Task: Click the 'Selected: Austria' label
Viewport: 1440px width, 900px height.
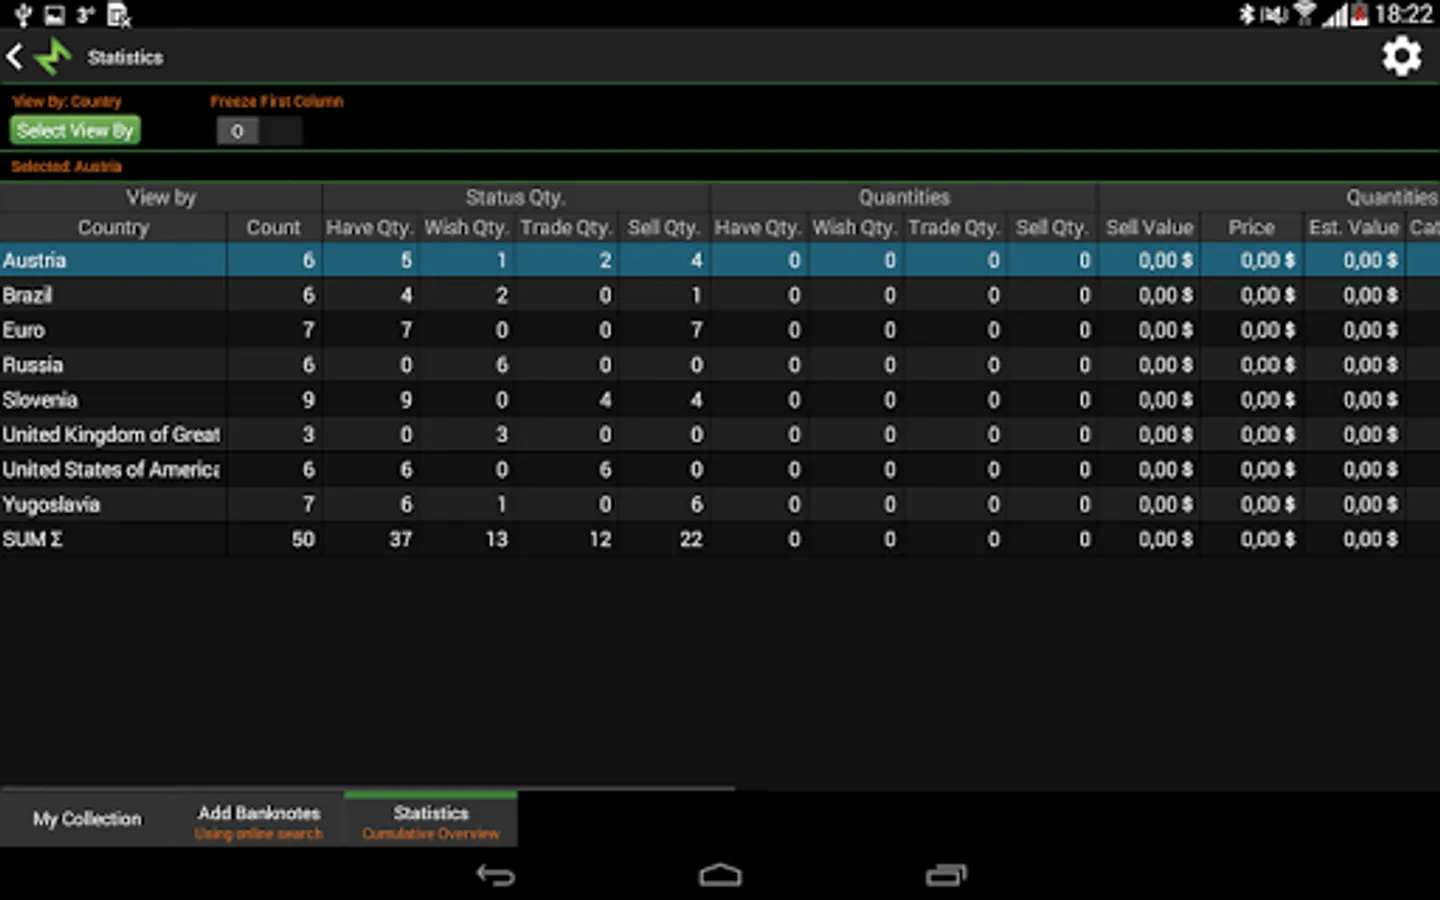Action: [66, 167]
